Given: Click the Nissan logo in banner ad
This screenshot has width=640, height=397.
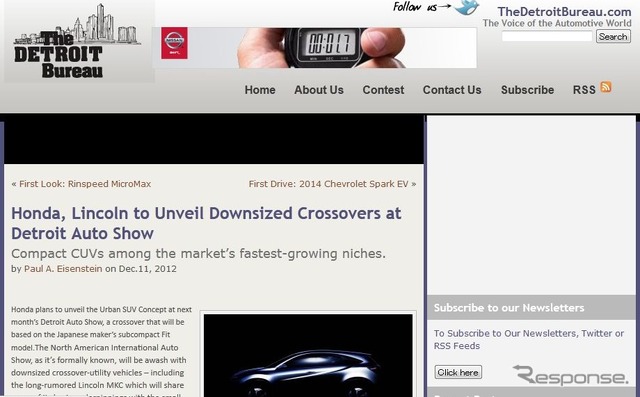Looking at the screenshot, I should pos(174,43).
